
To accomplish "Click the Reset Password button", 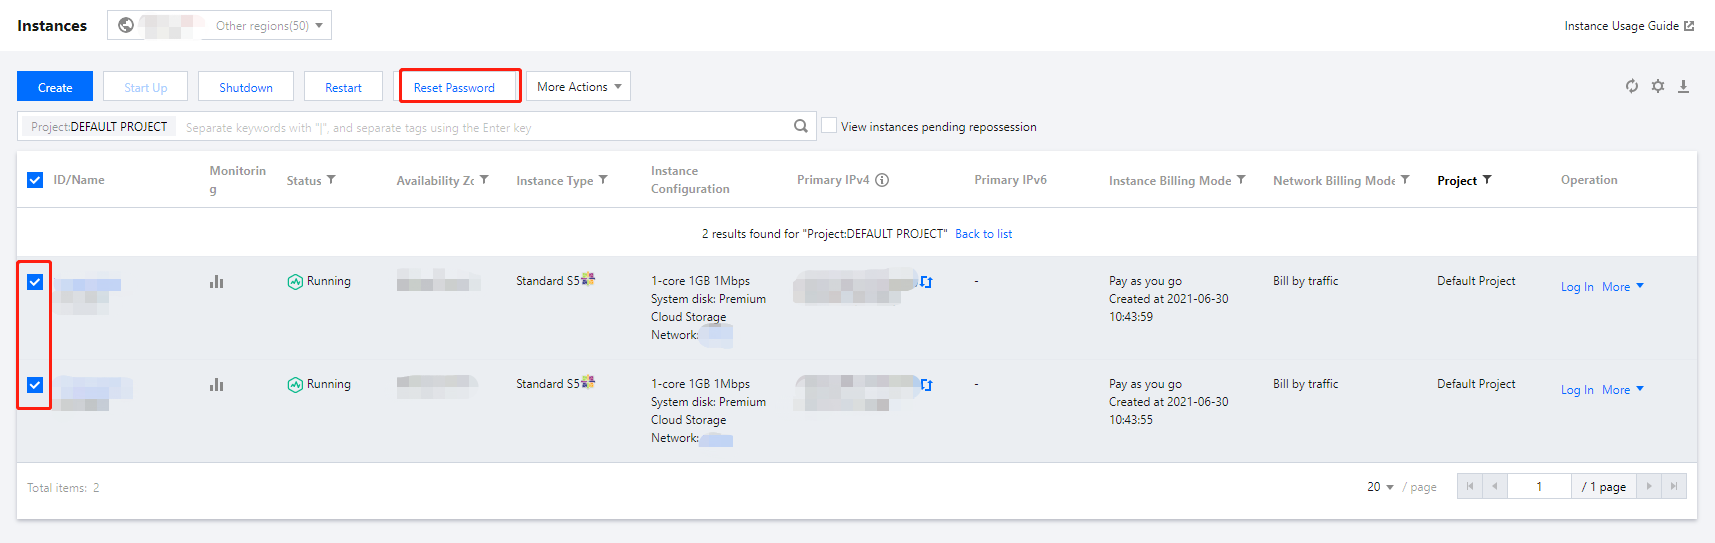I will (455, 87).
